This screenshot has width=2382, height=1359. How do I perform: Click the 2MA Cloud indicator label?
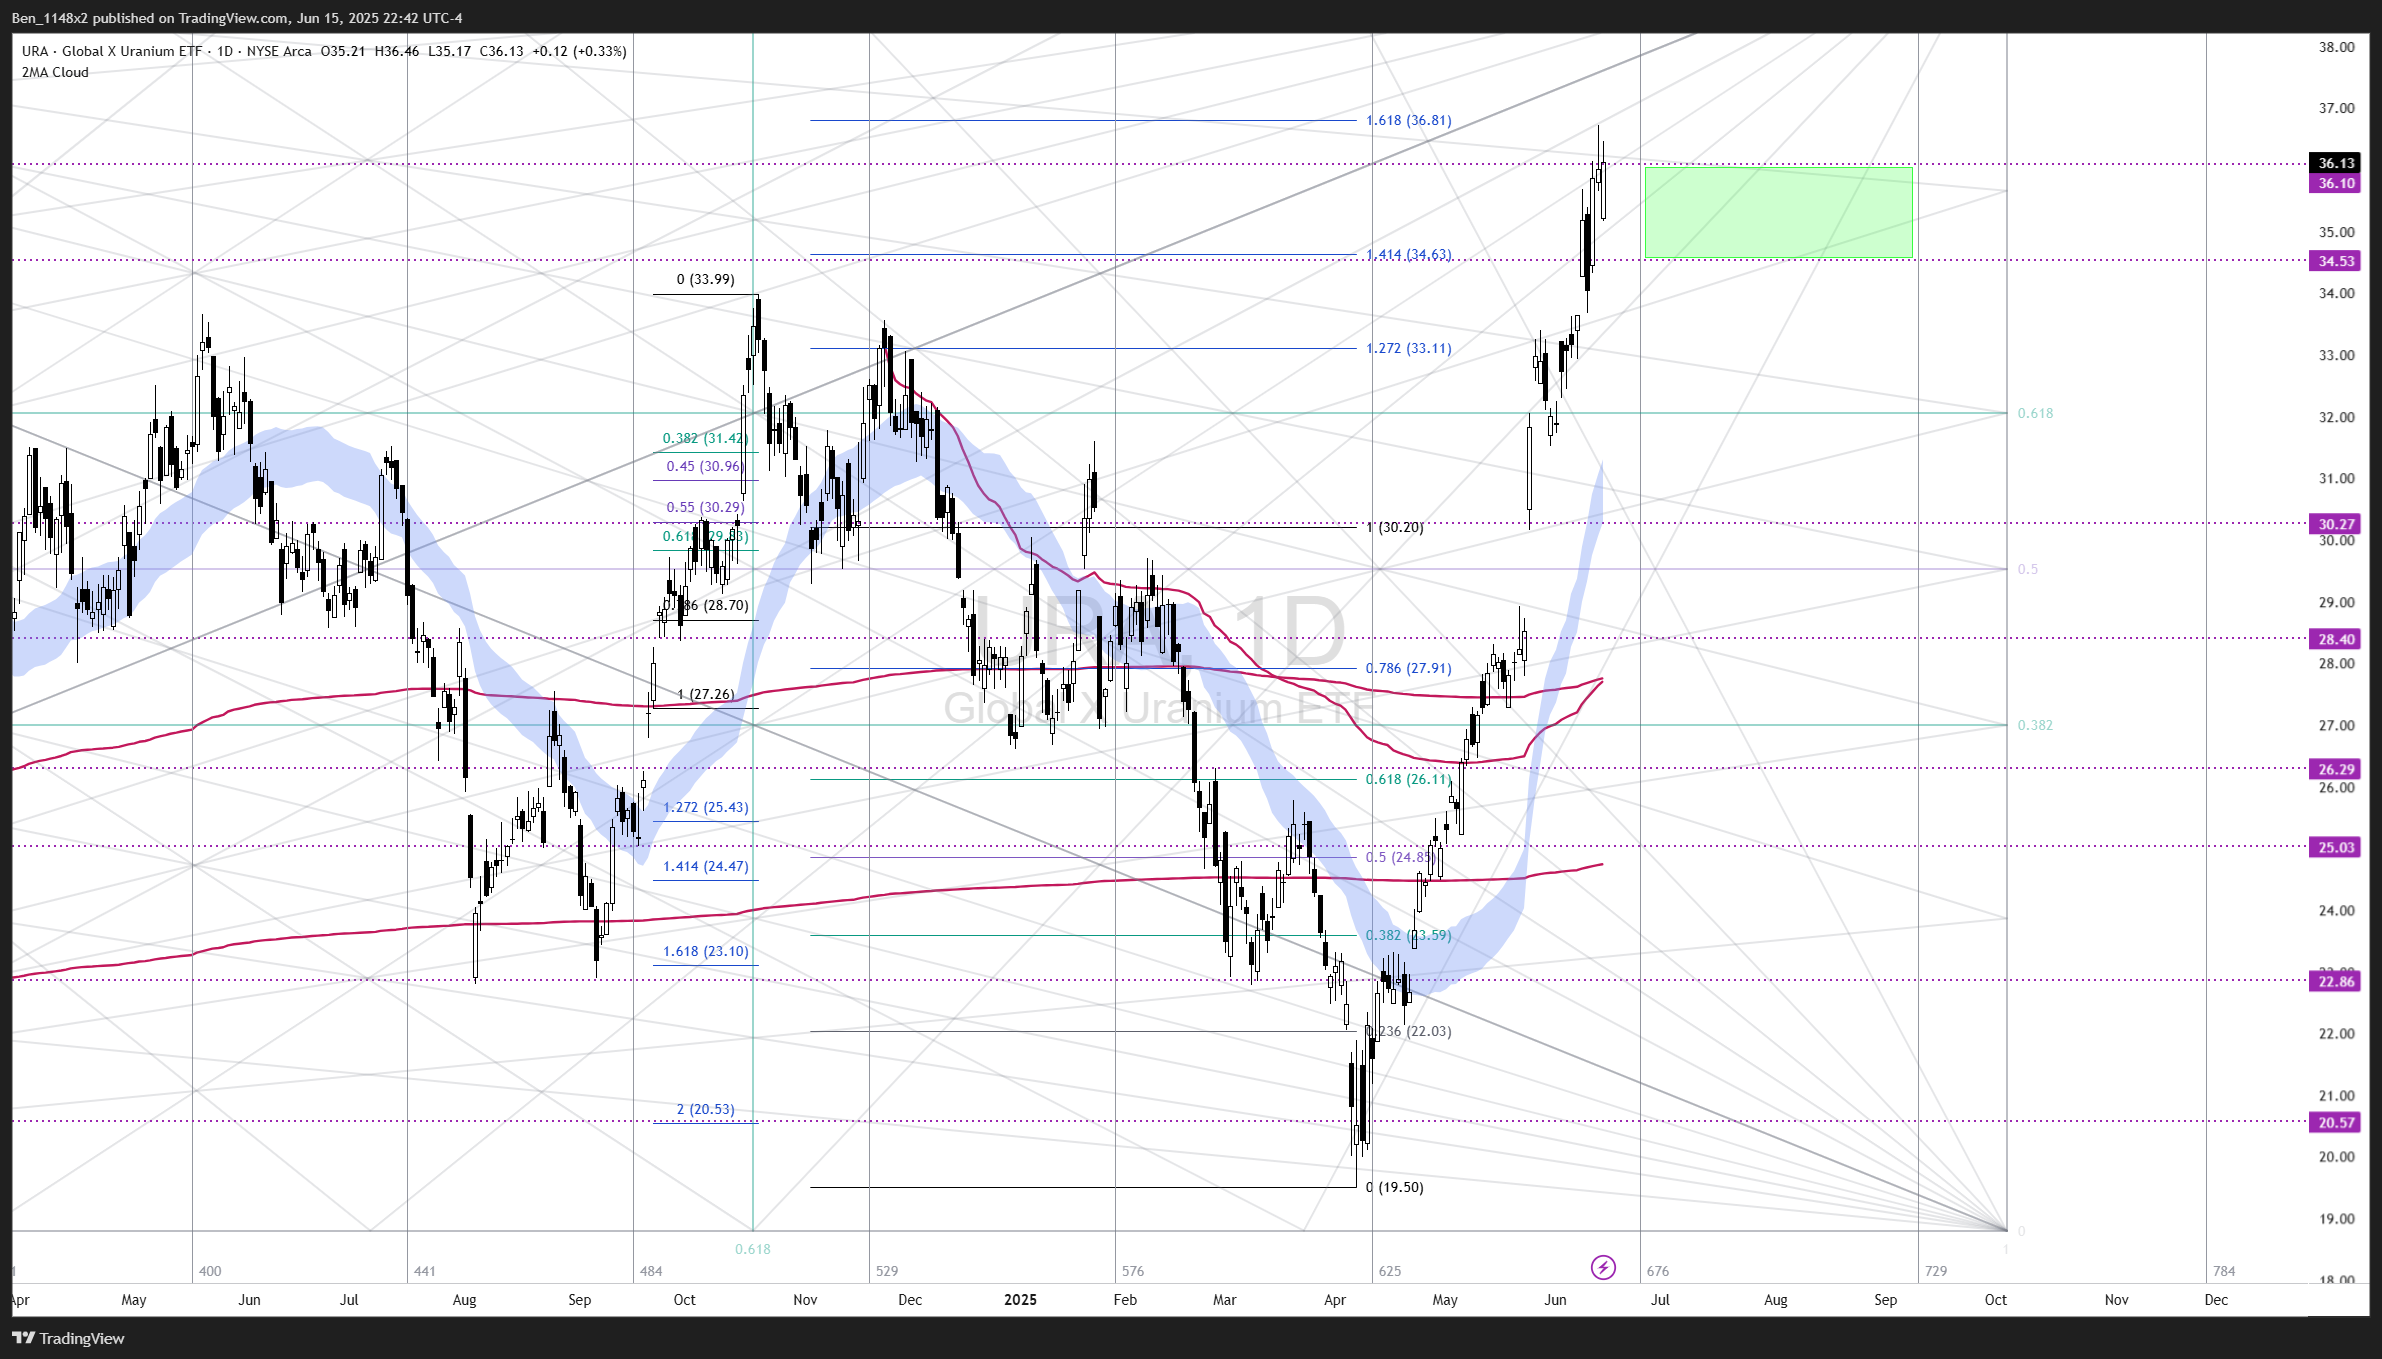point(55,72)
